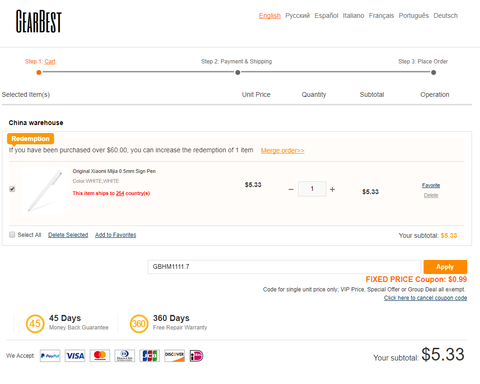Click the China warehouse heading

36,123
